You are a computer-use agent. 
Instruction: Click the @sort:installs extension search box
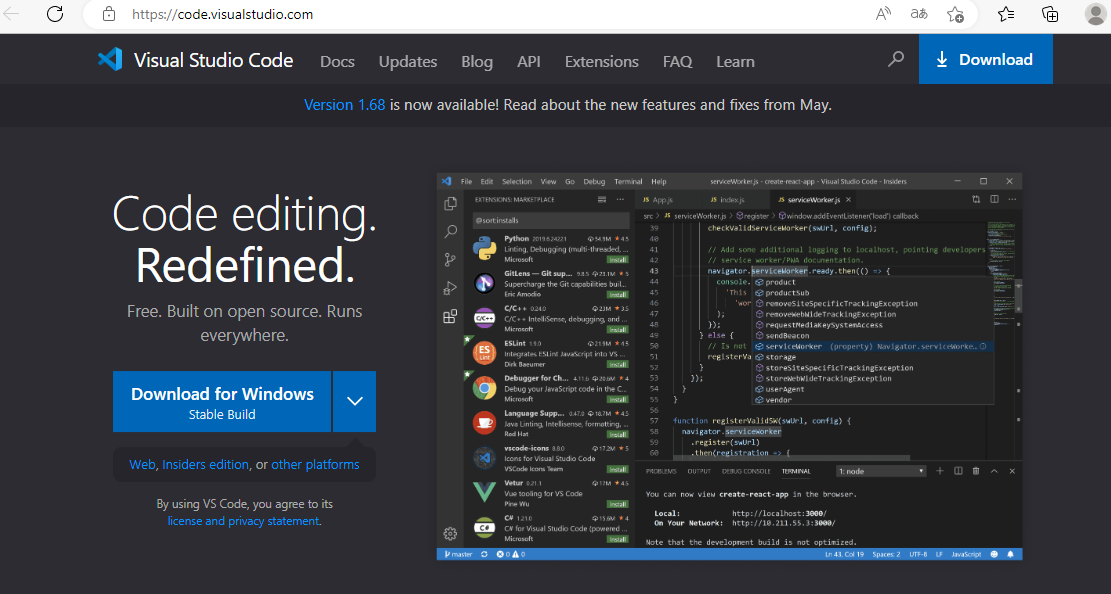point(551,220)
